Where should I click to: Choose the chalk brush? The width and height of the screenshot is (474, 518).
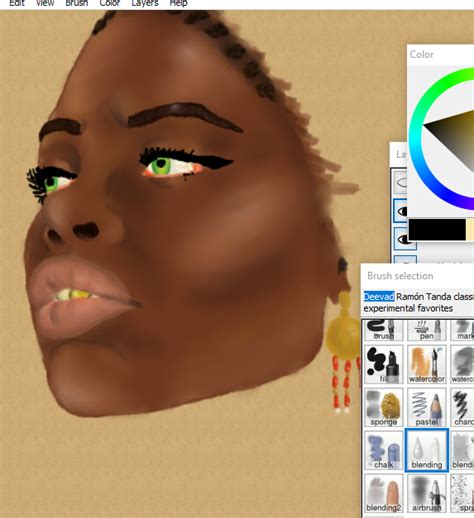384,450
